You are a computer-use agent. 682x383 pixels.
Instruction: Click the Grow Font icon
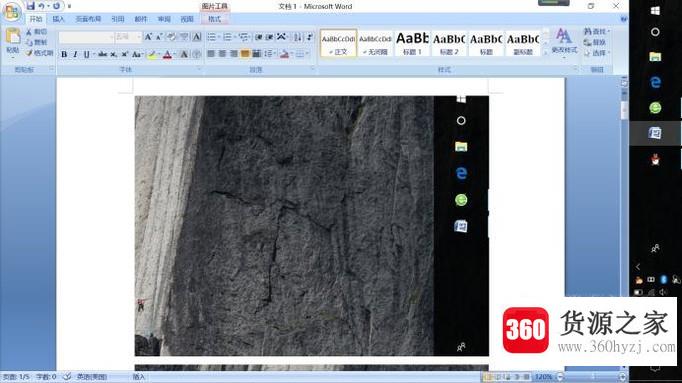pyautogui.click(x=148, y=37)
